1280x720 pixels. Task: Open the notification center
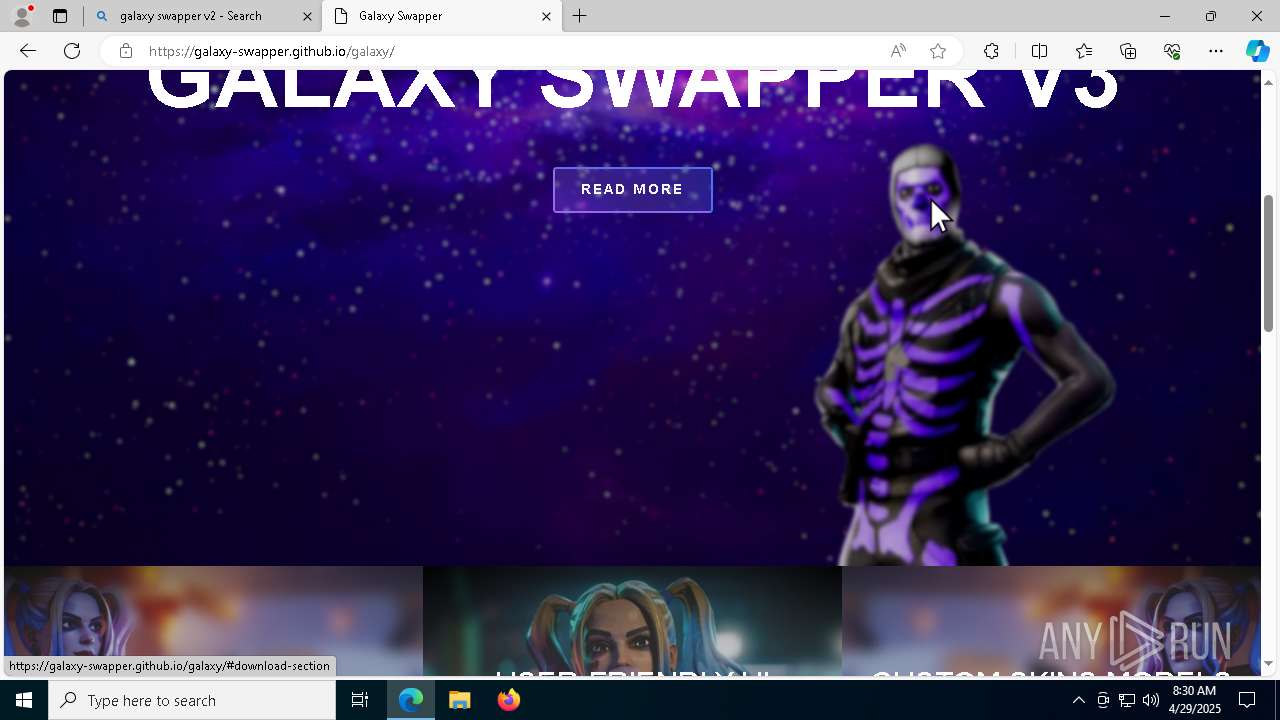tap(1247, 700)
